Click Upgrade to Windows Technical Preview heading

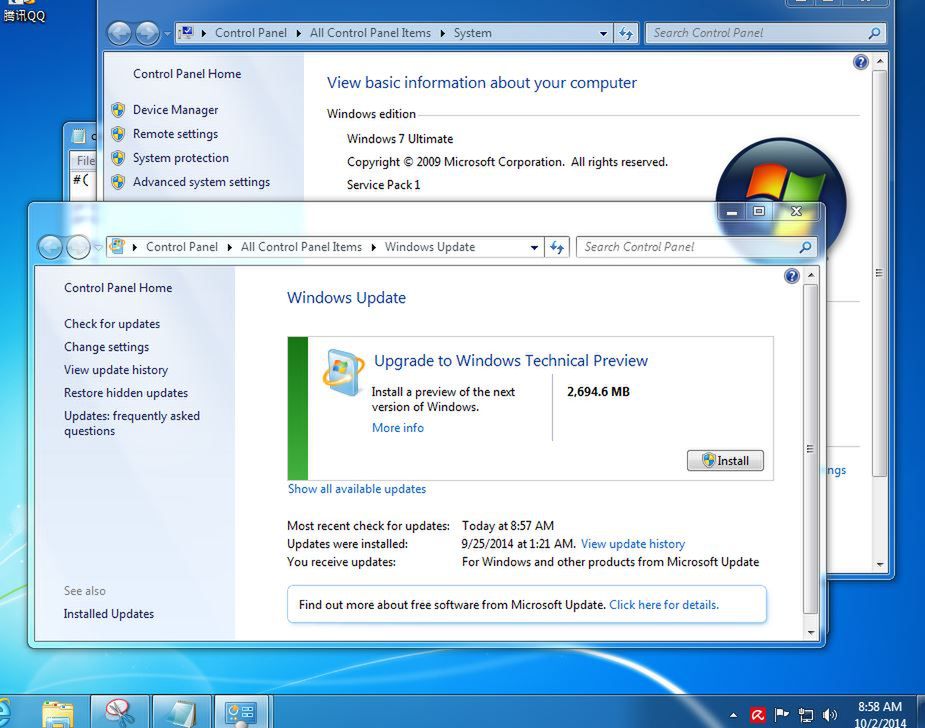[x=511, y=360]
